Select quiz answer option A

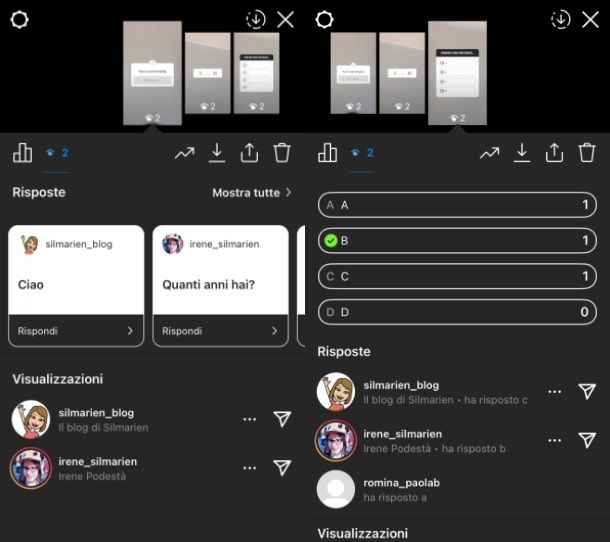point(457,205)
